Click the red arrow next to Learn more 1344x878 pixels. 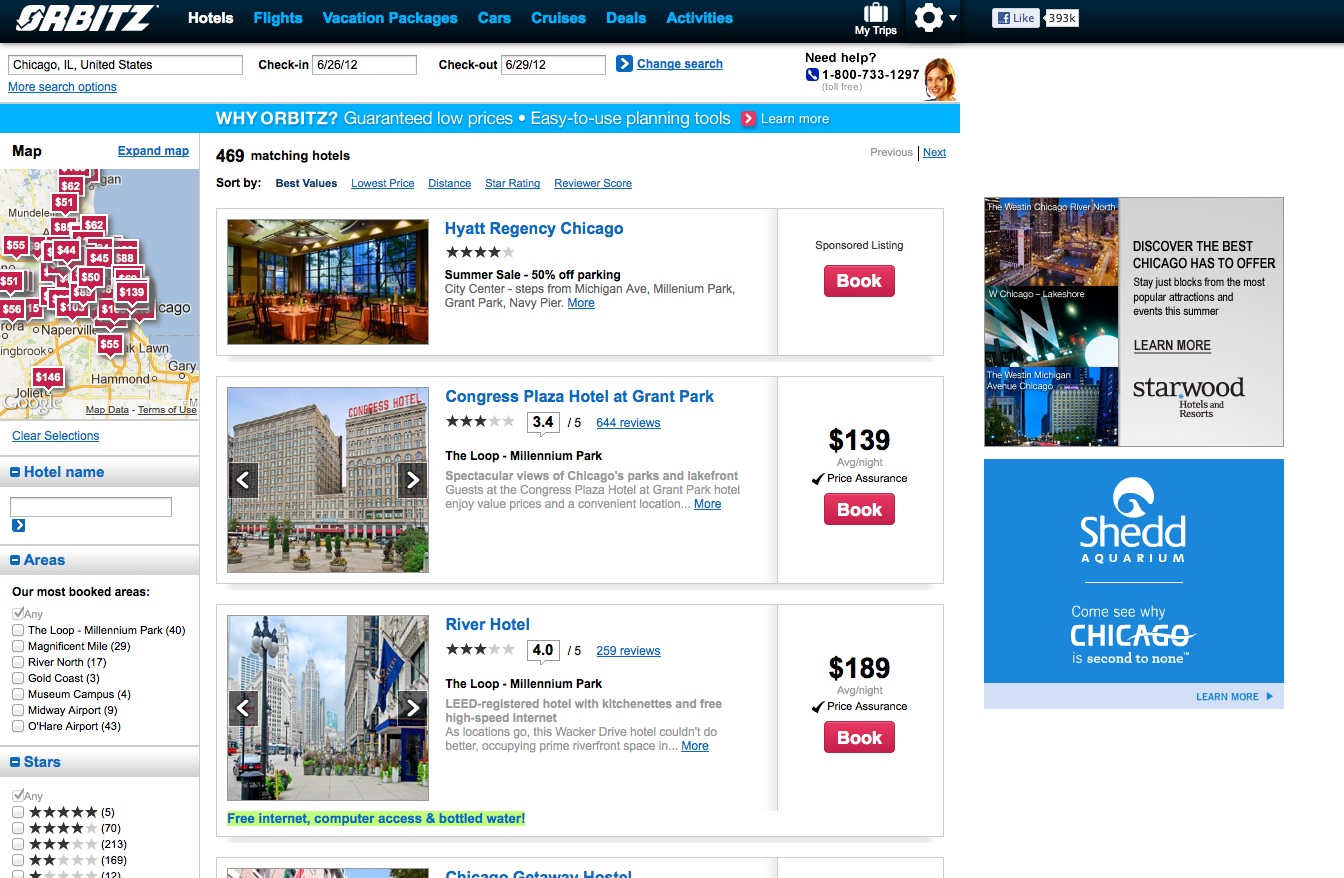coord(748,119)
